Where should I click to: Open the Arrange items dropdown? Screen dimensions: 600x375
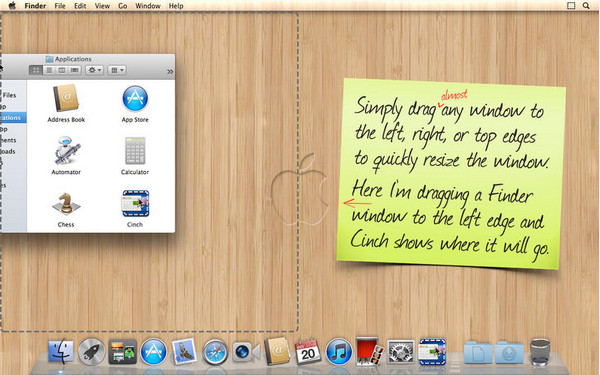(x=117, y=70)
